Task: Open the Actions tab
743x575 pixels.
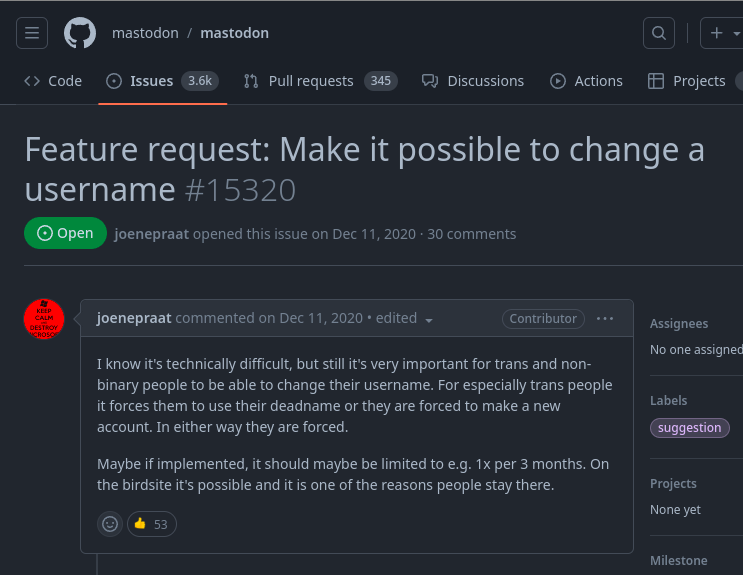Action: (x=587, y=81)
